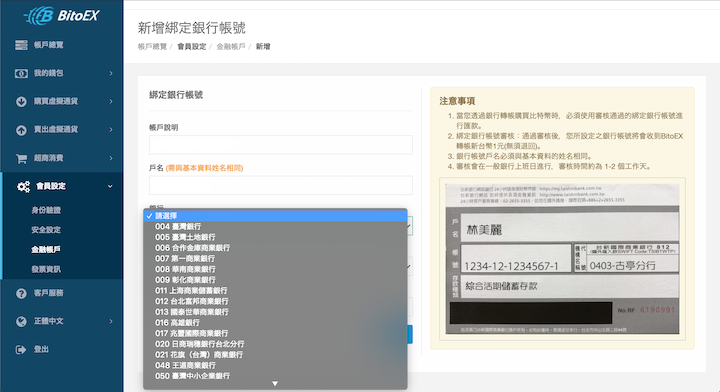Click the question mark icon for 客戶服務
Image resolution: width=720 pixels, height=392 pixels.
[21, 293]
